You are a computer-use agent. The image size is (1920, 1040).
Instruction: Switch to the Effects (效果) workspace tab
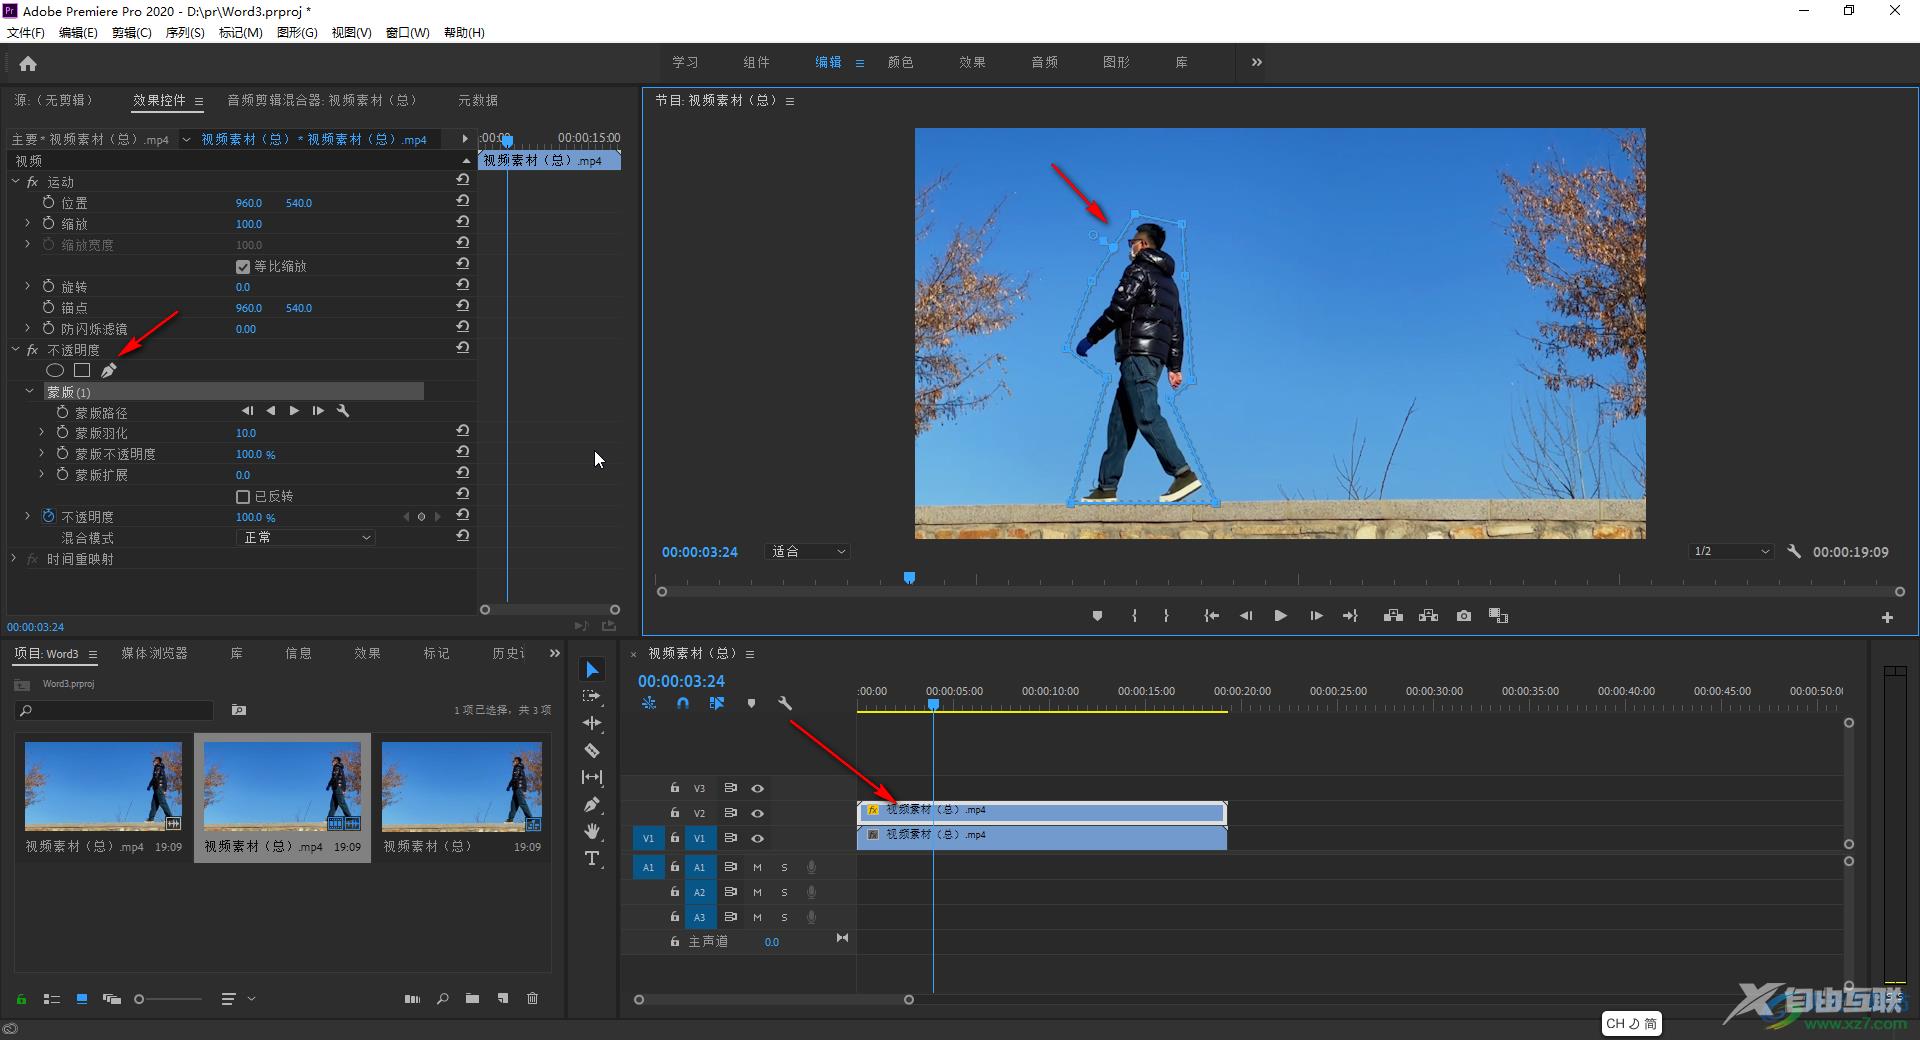972,62
